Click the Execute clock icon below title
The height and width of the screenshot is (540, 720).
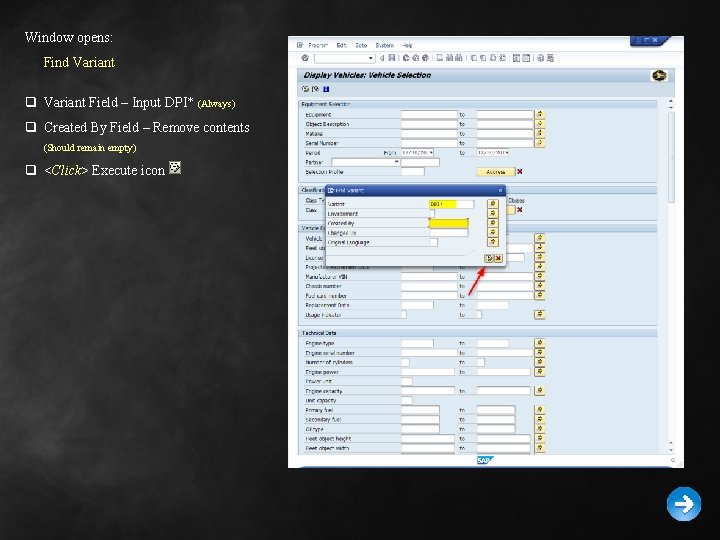(x=305, y=89)
